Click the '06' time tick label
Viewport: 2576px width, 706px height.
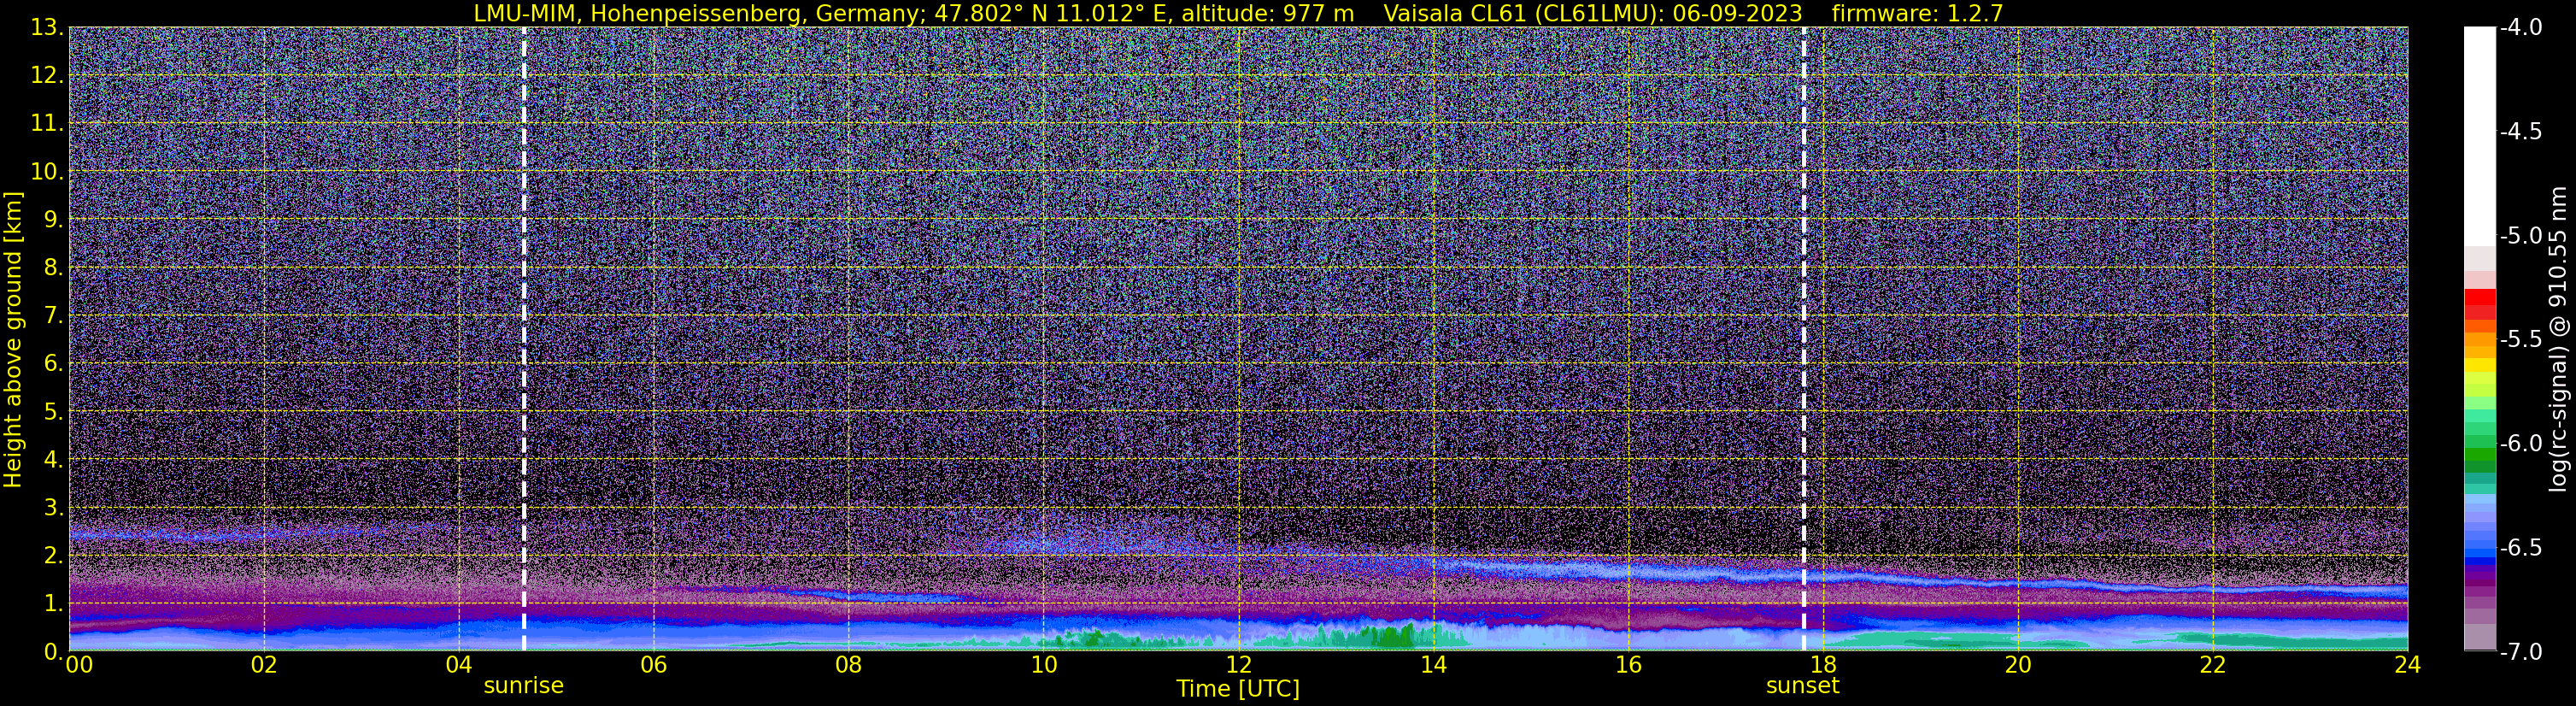pos(653,665)
